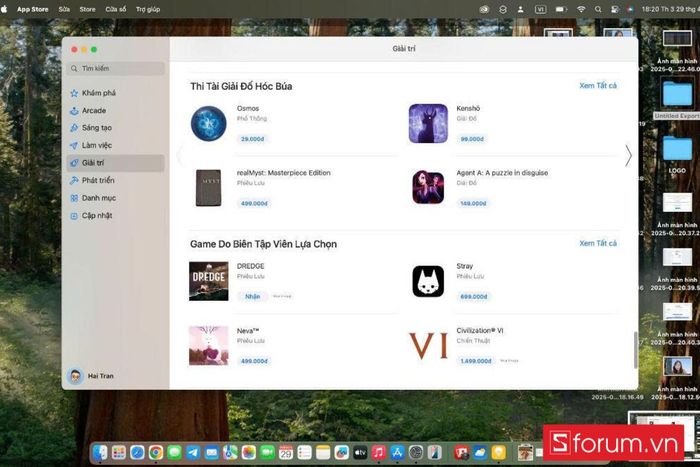Open the Agent A app icon
Screen dimensions: 700x467
(428, 188)
